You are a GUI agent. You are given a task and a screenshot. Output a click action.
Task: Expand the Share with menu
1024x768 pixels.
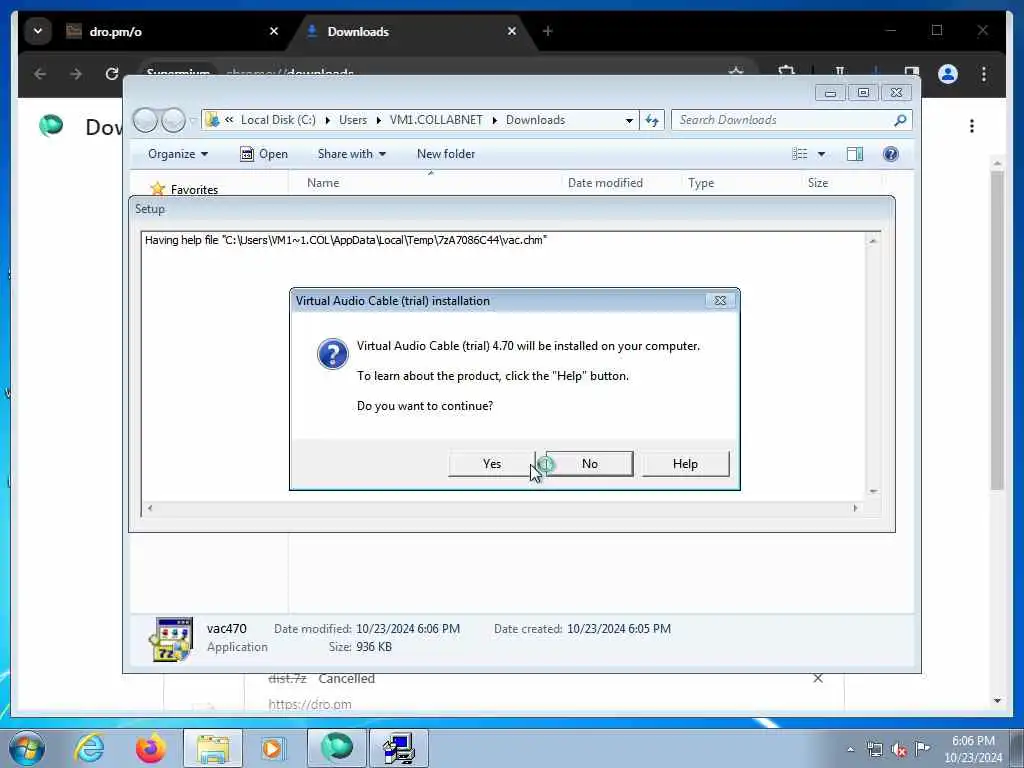[x=351, y=154]
